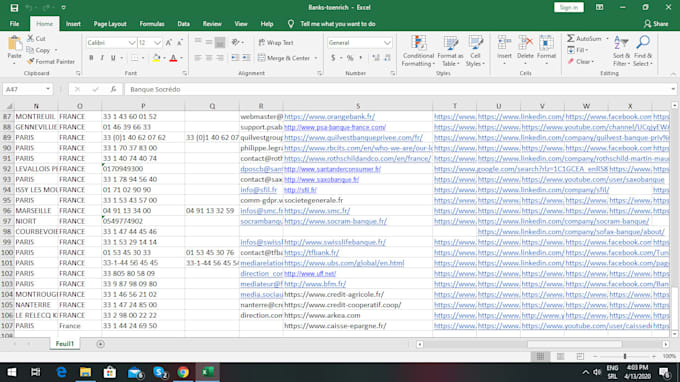Toggle Middle Align for cells

pos(209,42)
